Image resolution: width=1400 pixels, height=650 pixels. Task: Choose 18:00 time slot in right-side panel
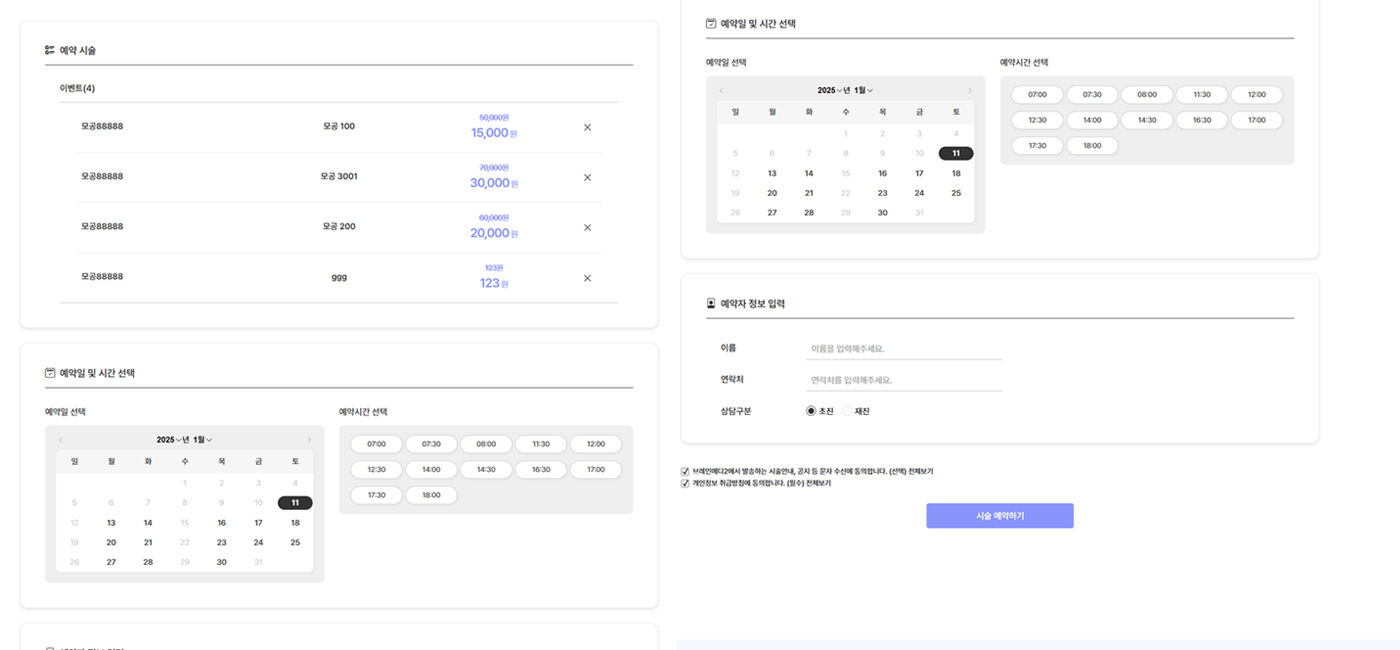click(x=1092, y=146)
